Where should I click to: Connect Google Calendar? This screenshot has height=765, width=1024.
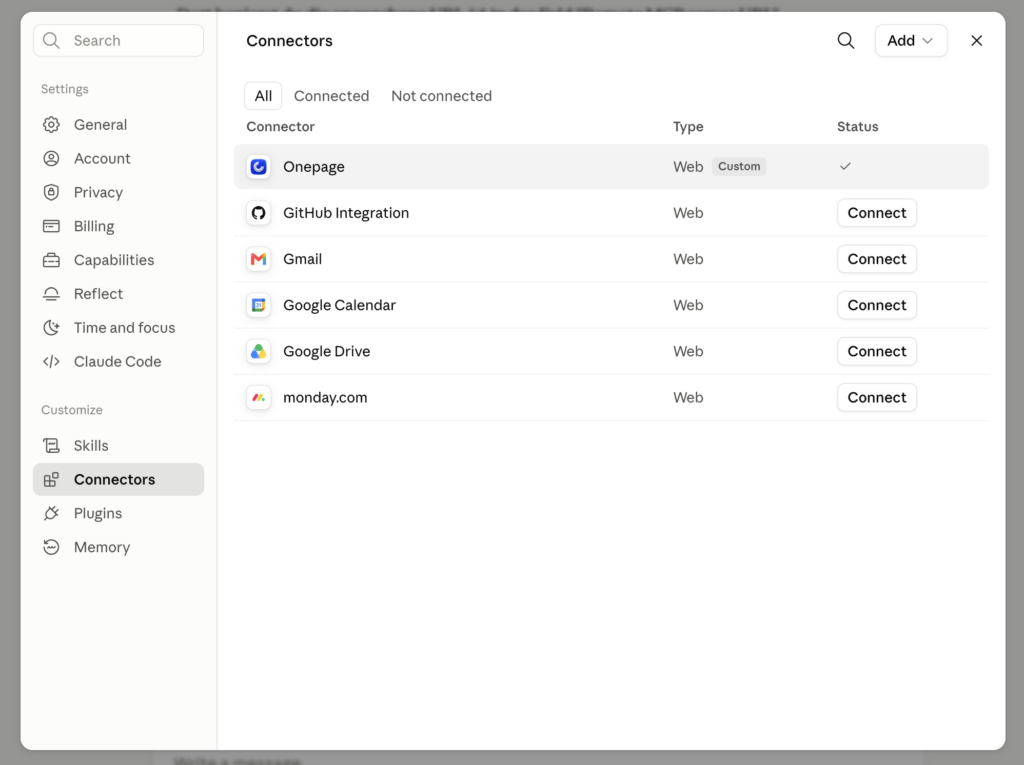(x=876, y=305)
